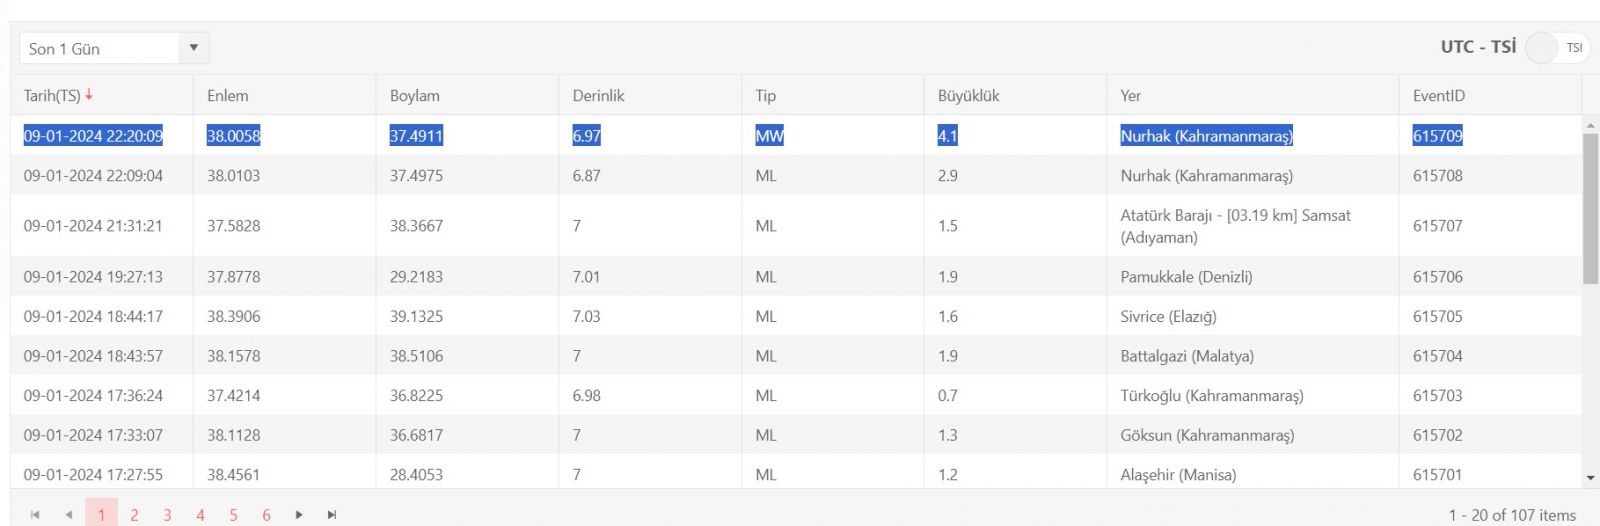This screenshot has width=1600, height=526.
Task: Click the Sivrice (Elazığ) location cell
Action: [x=1168, y=317]
